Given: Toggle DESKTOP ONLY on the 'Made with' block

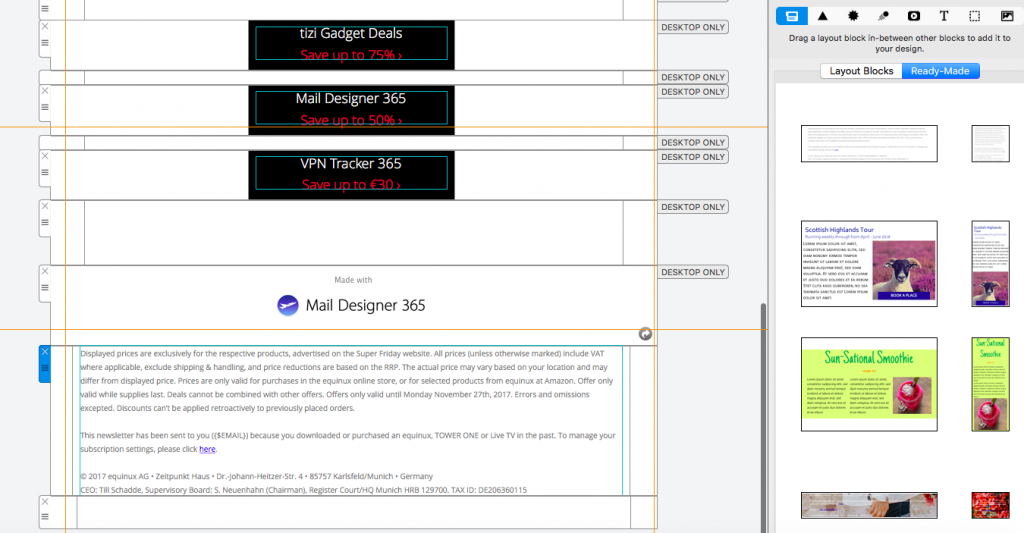Looking at the screenshot, I should click(x=693, y=272).
